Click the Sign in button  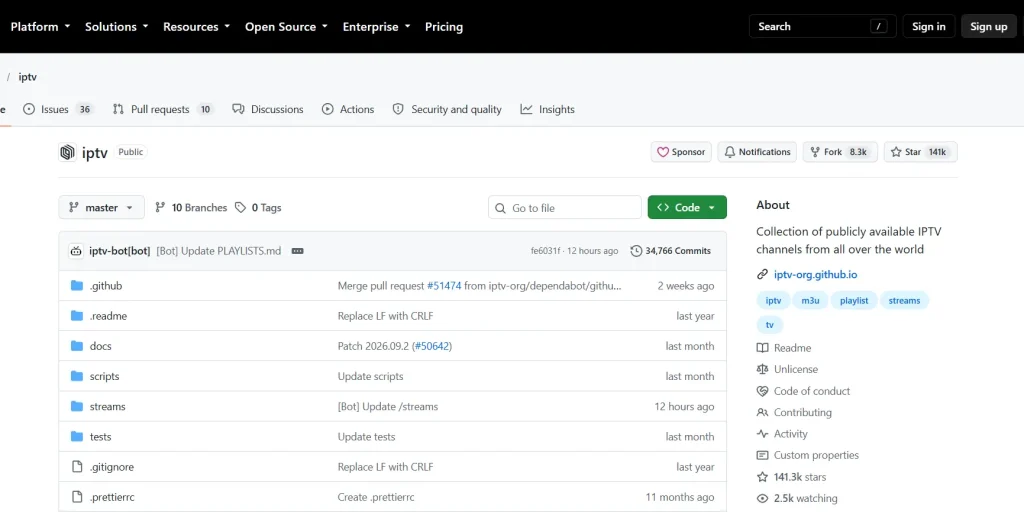(929, 27)
